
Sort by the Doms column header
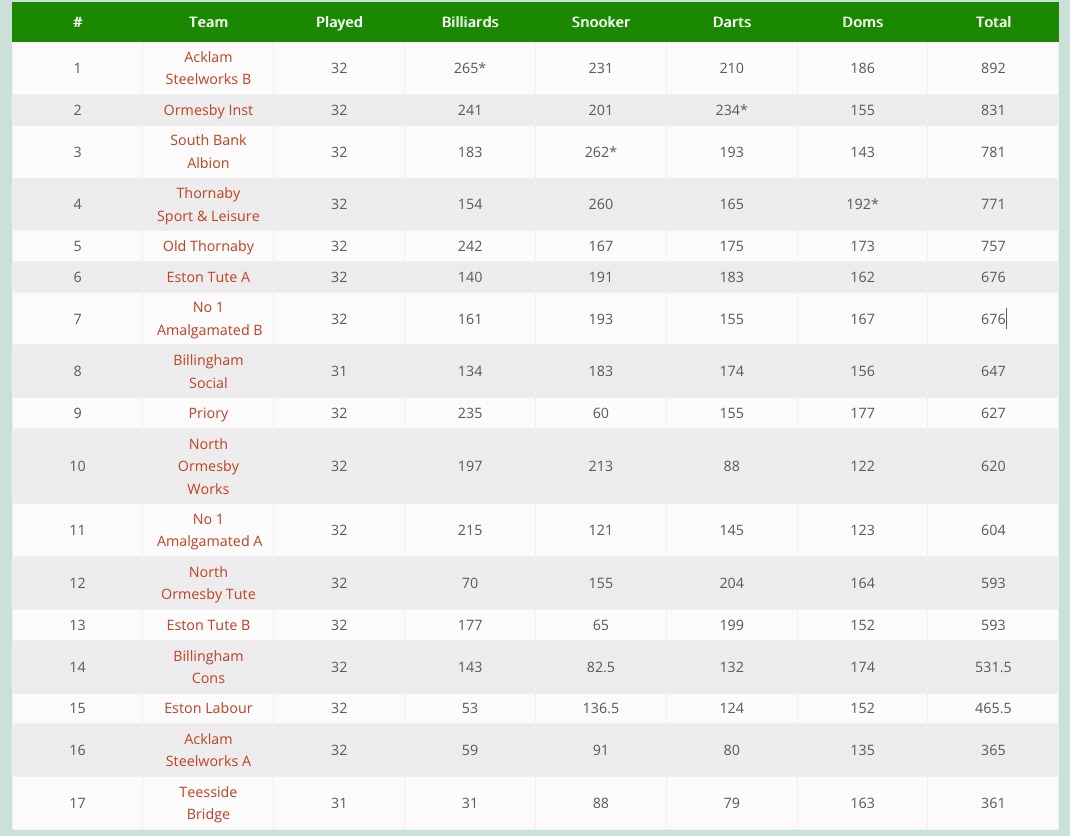coord(862,22)
